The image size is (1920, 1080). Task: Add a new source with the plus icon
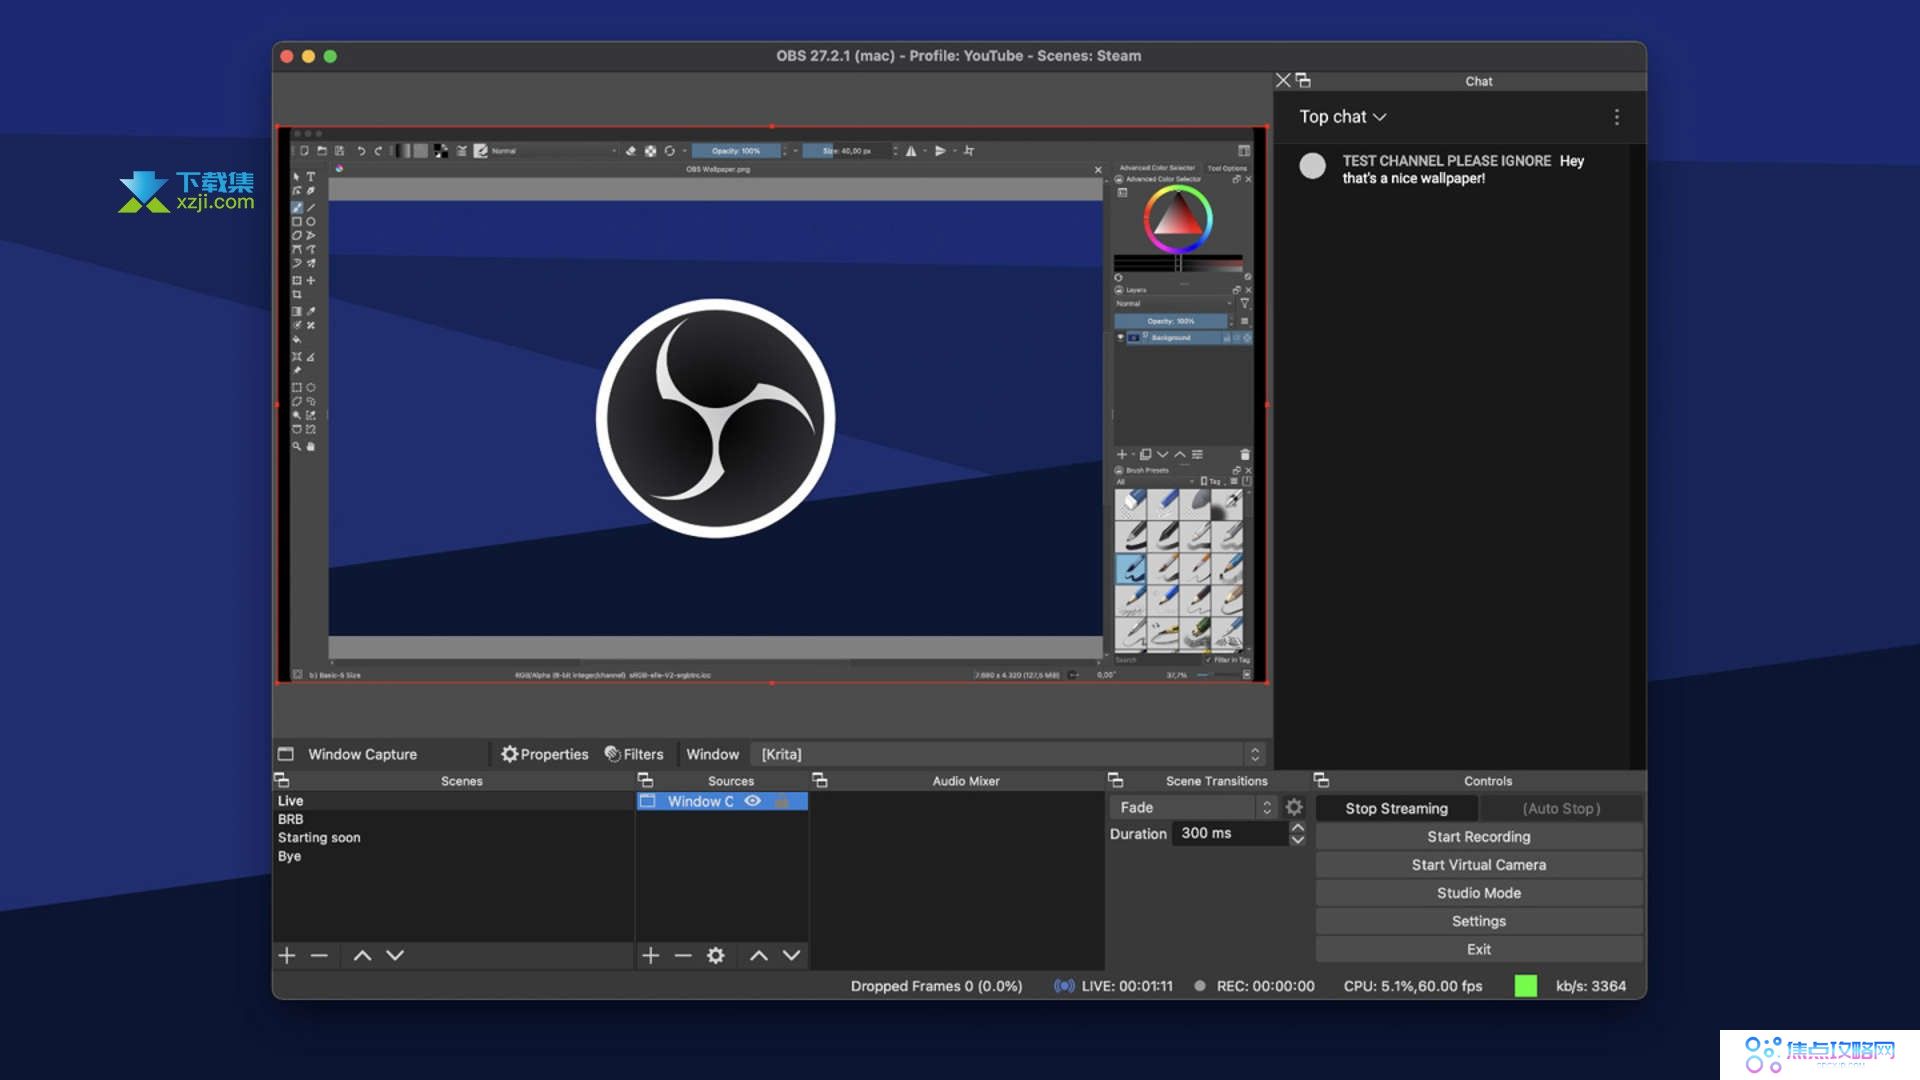[650, 955]
